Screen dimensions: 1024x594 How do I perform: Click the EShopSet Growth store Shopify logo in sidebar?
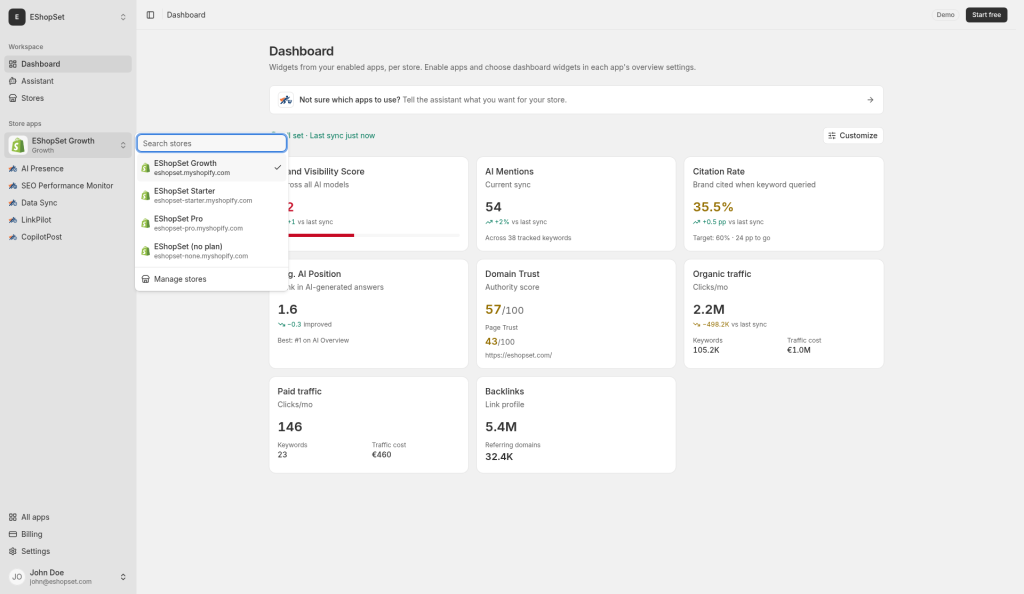point(18,145)
